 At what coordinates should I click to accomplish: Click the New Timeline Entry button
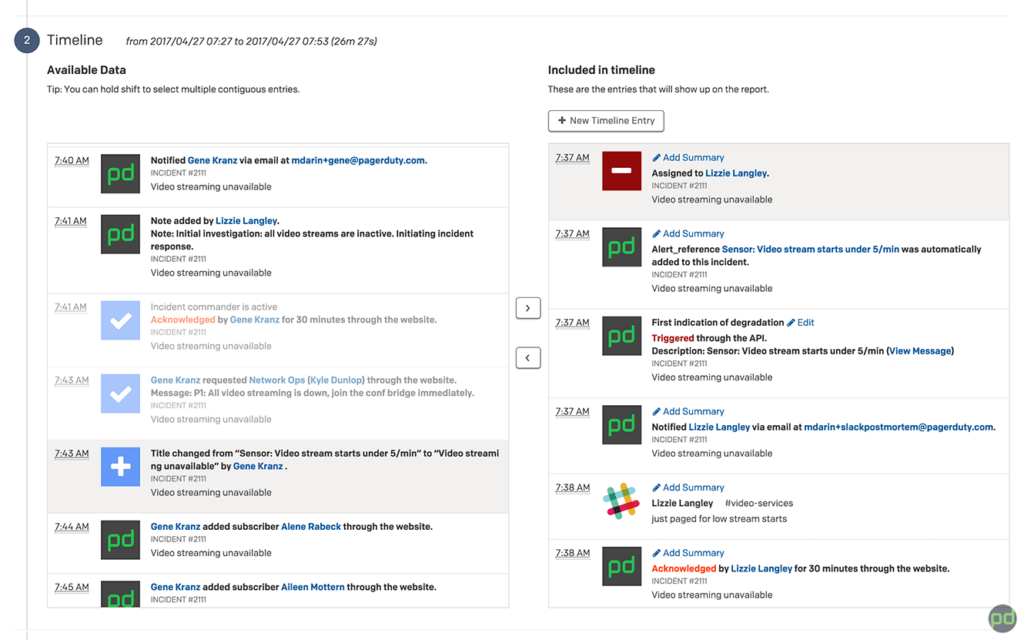(x=606, y=121)
